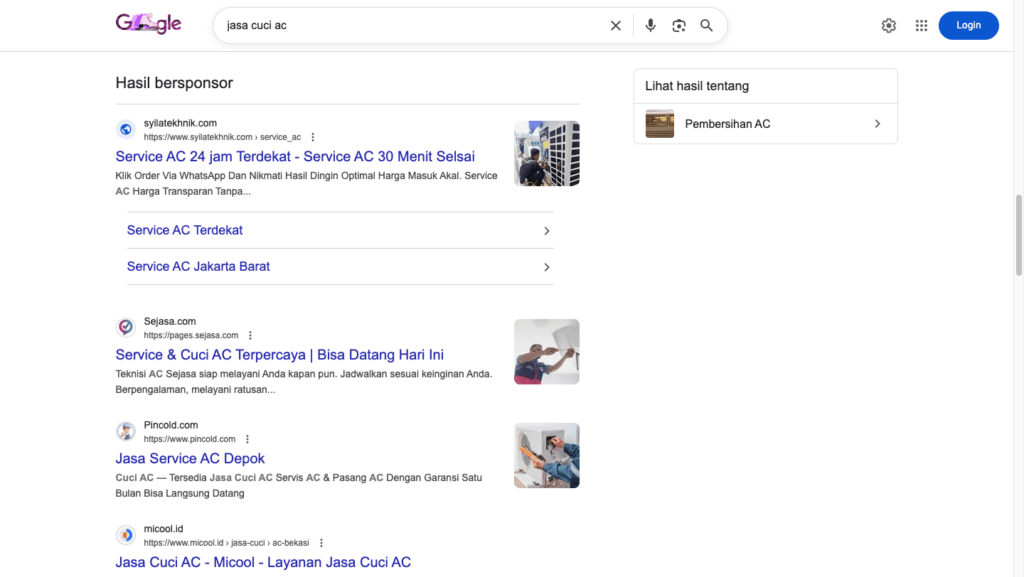
Task: Click the Google logo
Action: (x=148, y=23)
